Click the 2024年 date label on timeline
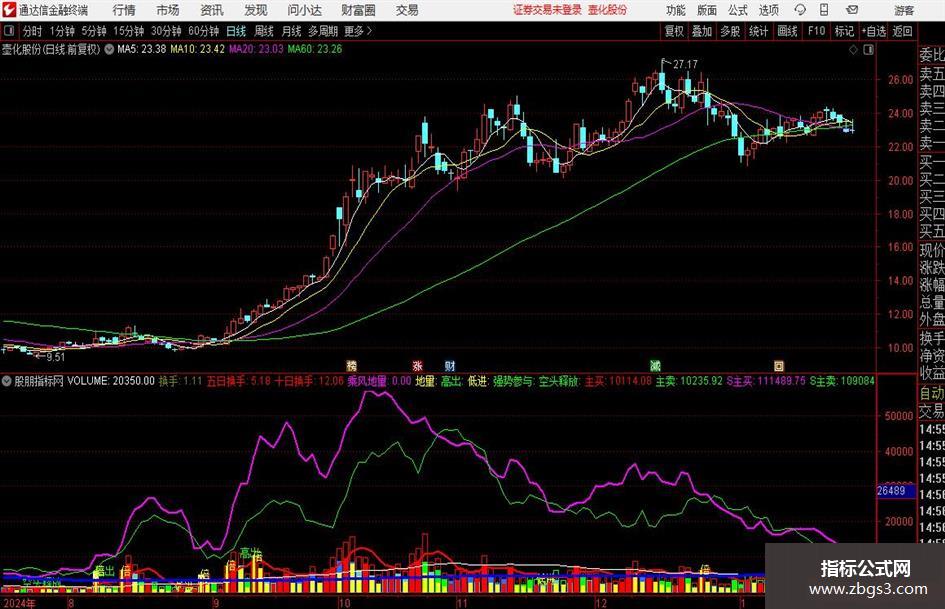 [x=19, y=603]
